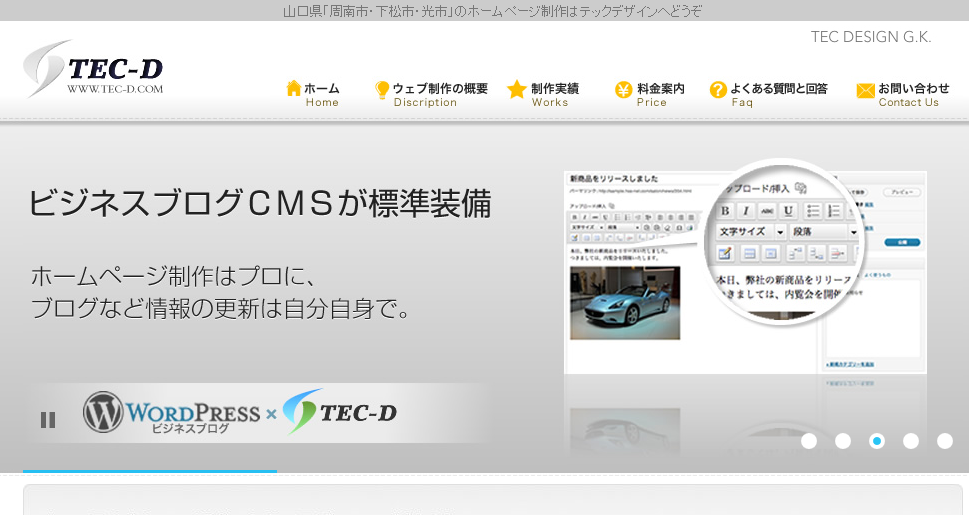Viewport: 969px width, 515px height.
Task: Select the first slide indicator dot
Action: [x=809, y=441]
